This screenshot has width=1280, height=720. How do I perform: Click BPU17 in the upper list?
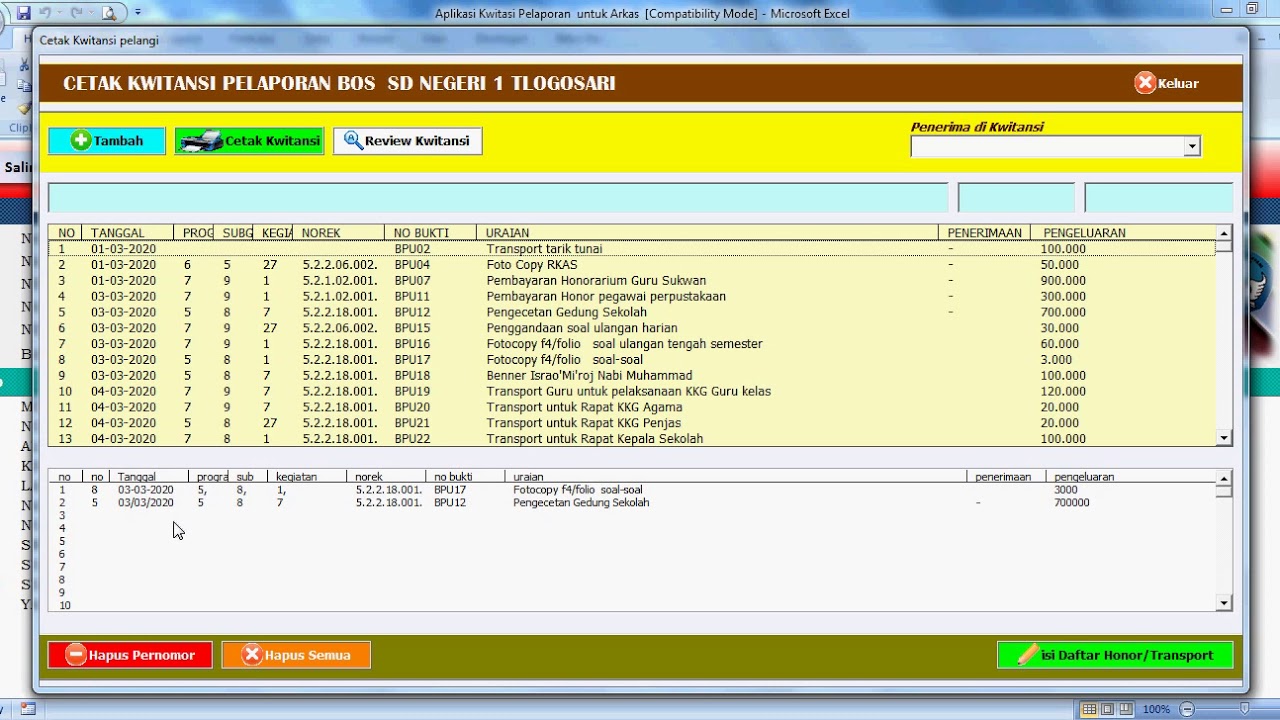click(x=412, y=360)
